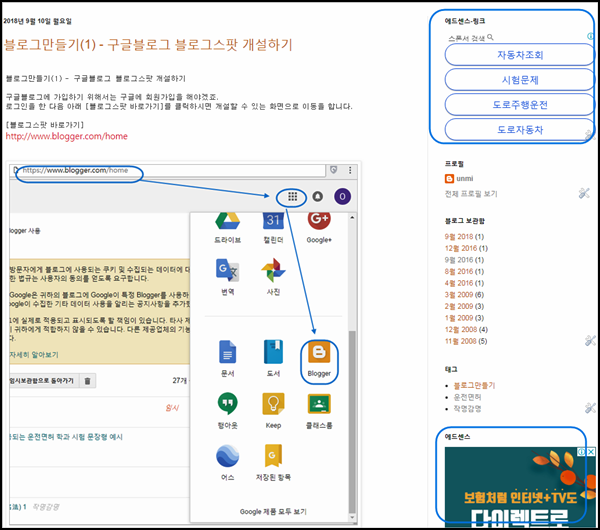The width and height of the screenshot is (600, 530).
Task: Open archive 9월 2018
Action: click(x=459, y=236)
